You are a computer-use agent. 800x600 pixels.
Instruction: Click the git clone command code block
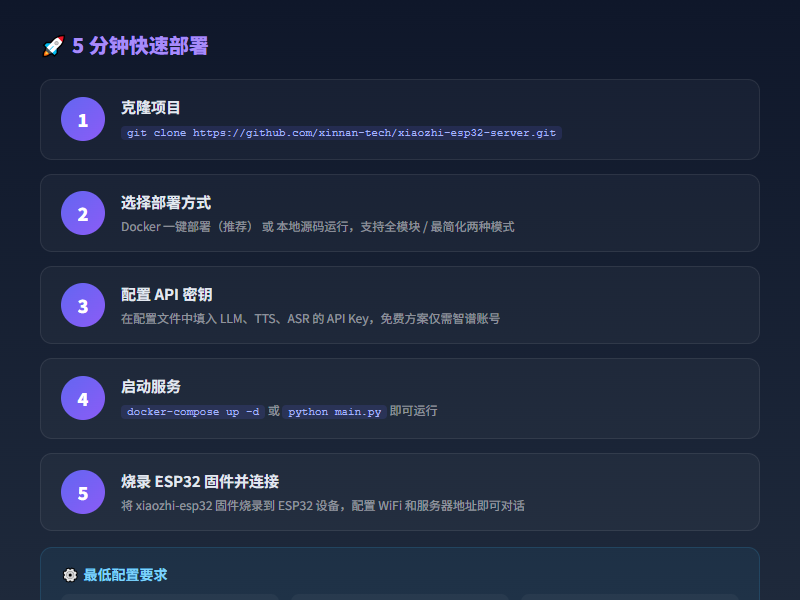(x=341, y=132)
